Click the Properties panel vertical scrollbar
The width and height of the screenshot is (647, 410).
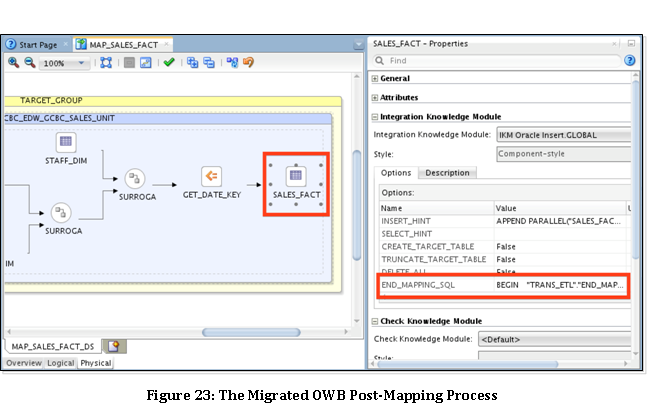635,170
